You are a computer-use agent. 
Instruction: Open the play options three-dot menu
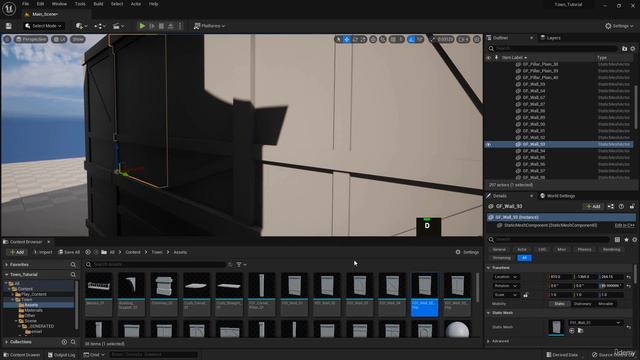point(180,26)
